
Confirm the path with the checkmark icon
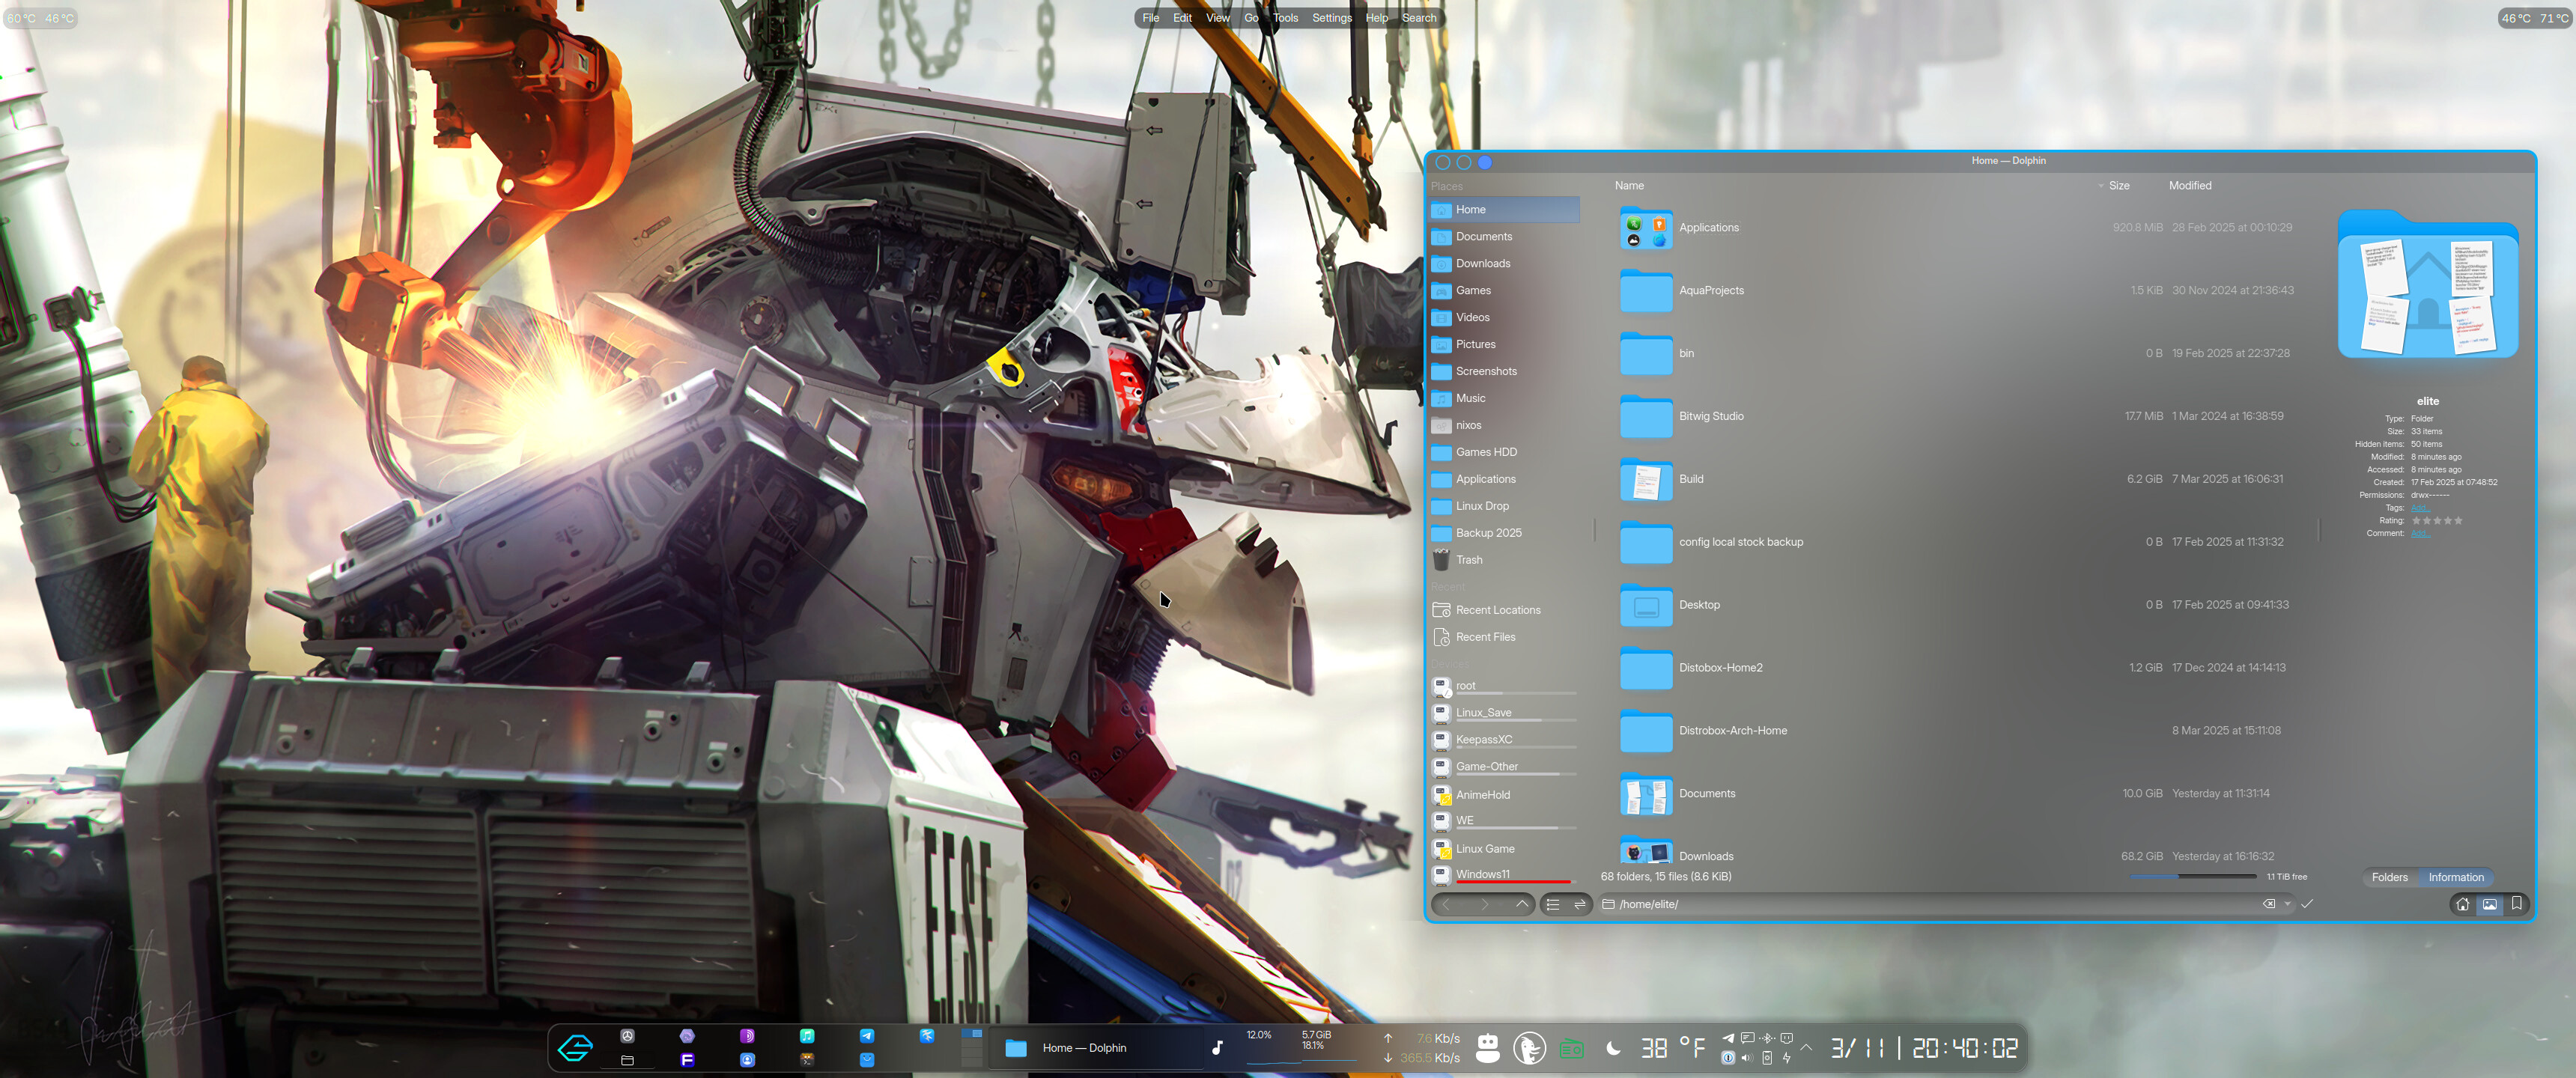[x=2307, y=904]
